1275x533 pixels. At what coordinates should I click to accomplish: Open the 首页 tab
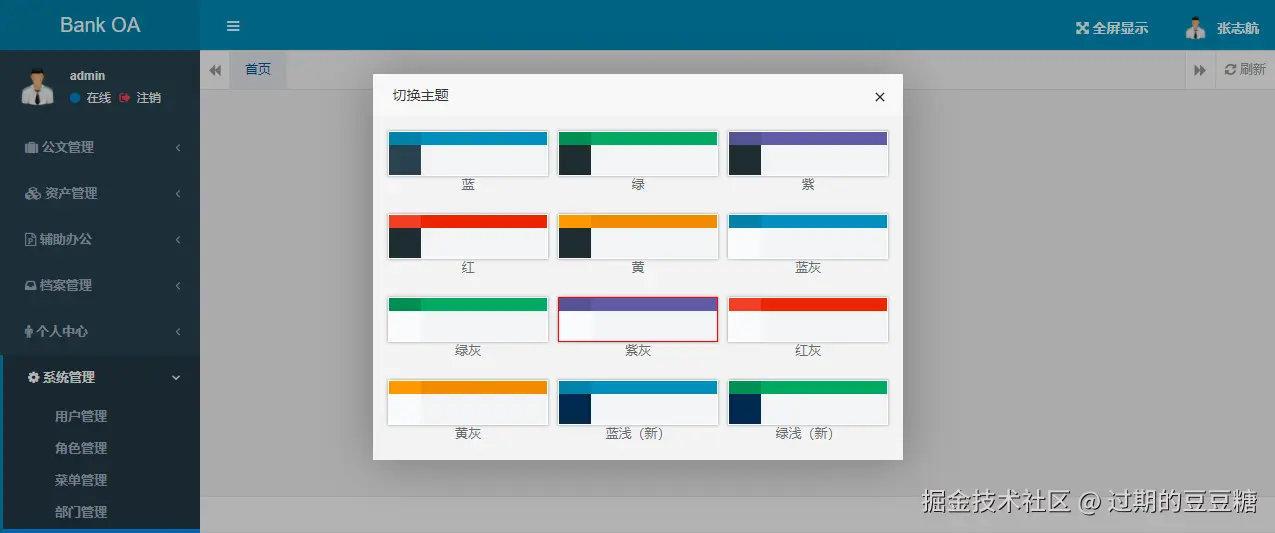[258, 70]
